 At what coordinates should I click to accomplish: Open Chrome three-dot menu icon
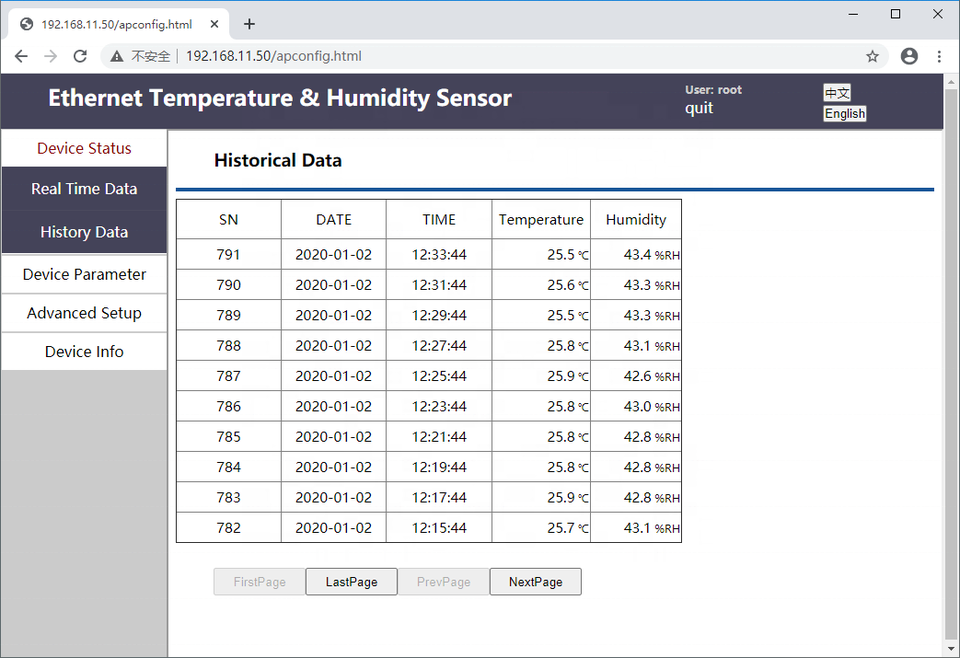pos(939,56)
